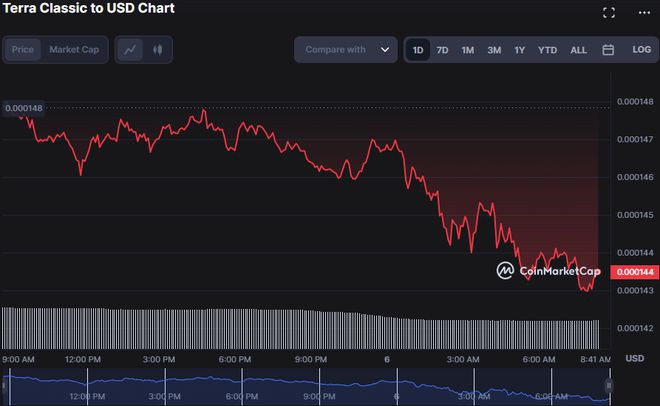Select the 1D time range
This screenshot has height=406, width=660.
click(x=418, y=50)
